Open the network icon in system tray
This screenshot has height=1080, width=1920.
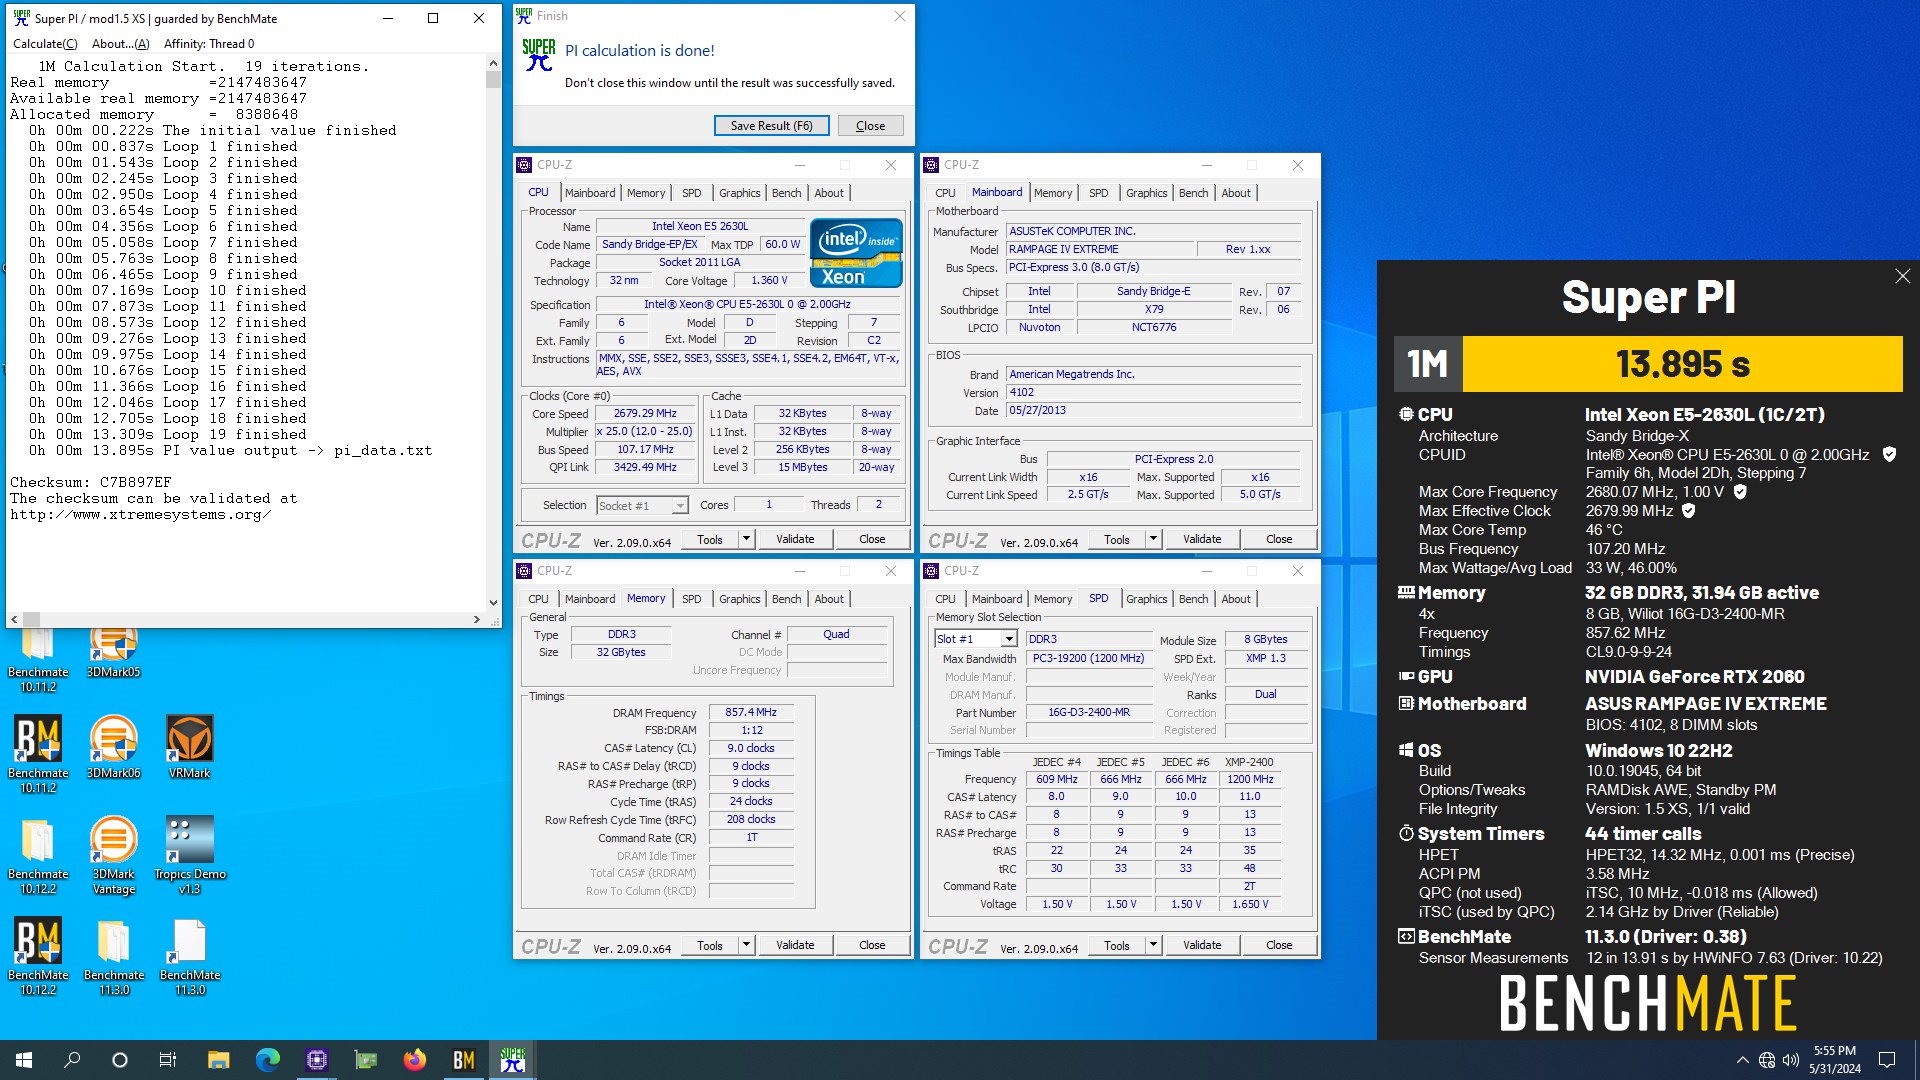(x=1767, y=1060)
